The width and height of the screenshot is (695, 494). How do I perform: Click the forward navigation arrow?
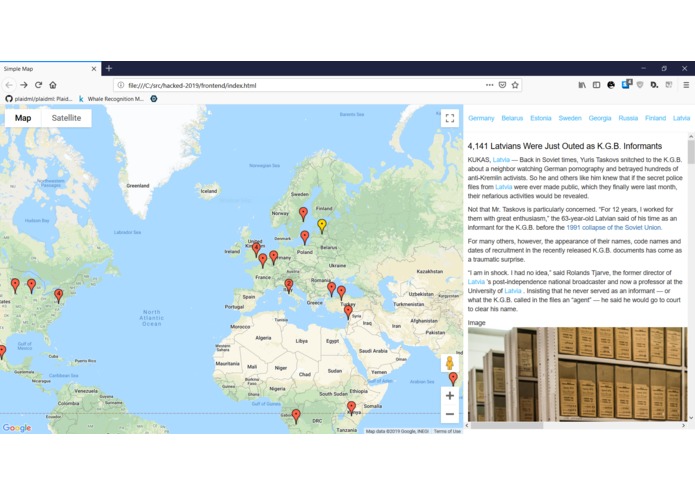tap(24, 85)
